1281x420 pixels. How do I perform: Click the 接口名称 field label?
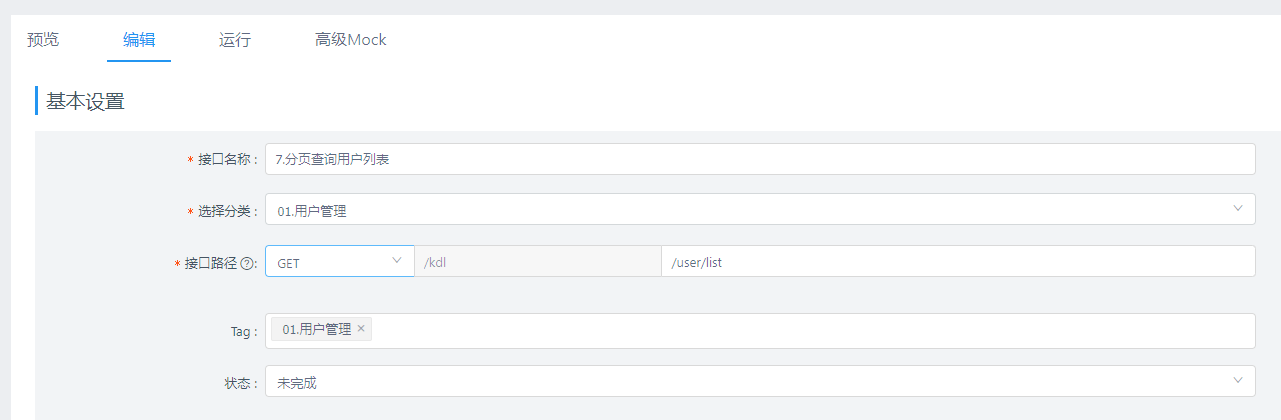click(x=226, y=159)
